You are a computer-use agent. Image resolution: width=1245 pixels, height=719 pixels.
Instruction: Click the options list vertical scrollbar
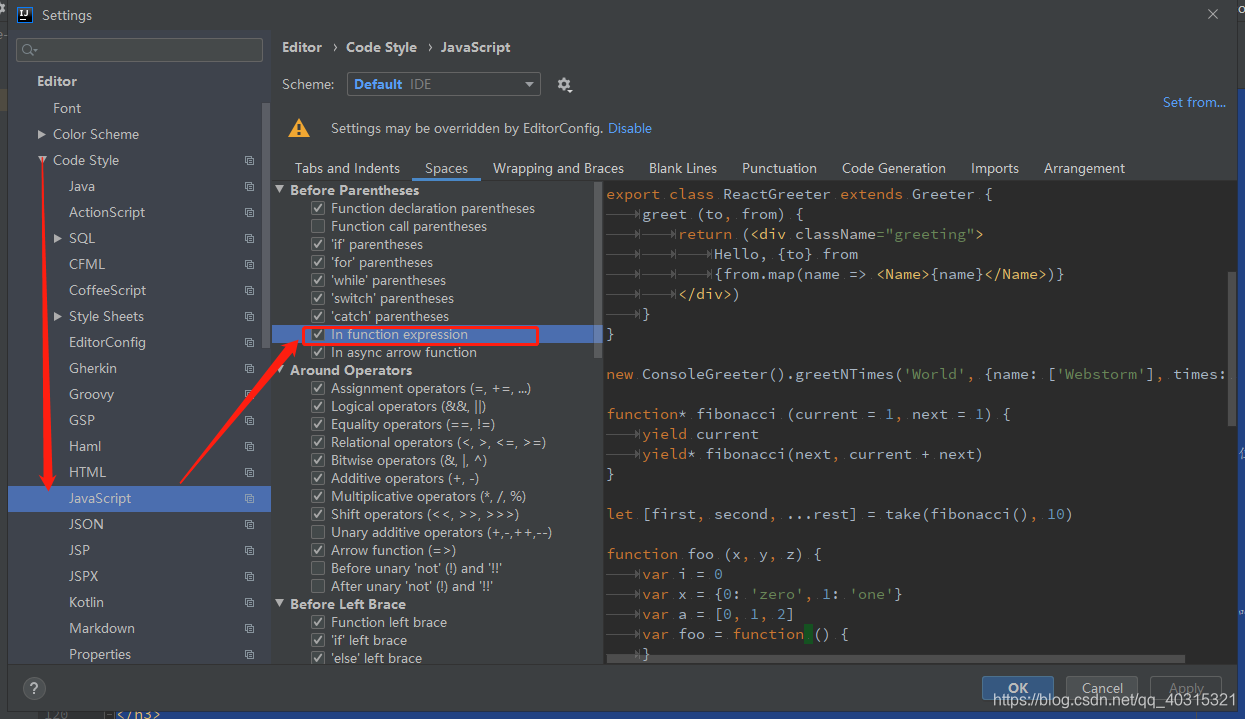598,270
